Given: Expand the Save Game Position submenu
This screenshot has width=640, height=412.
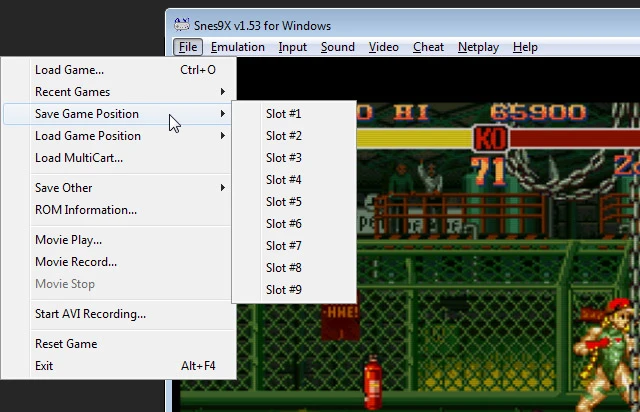Looking at the screenshot, I should click(118, 114).
